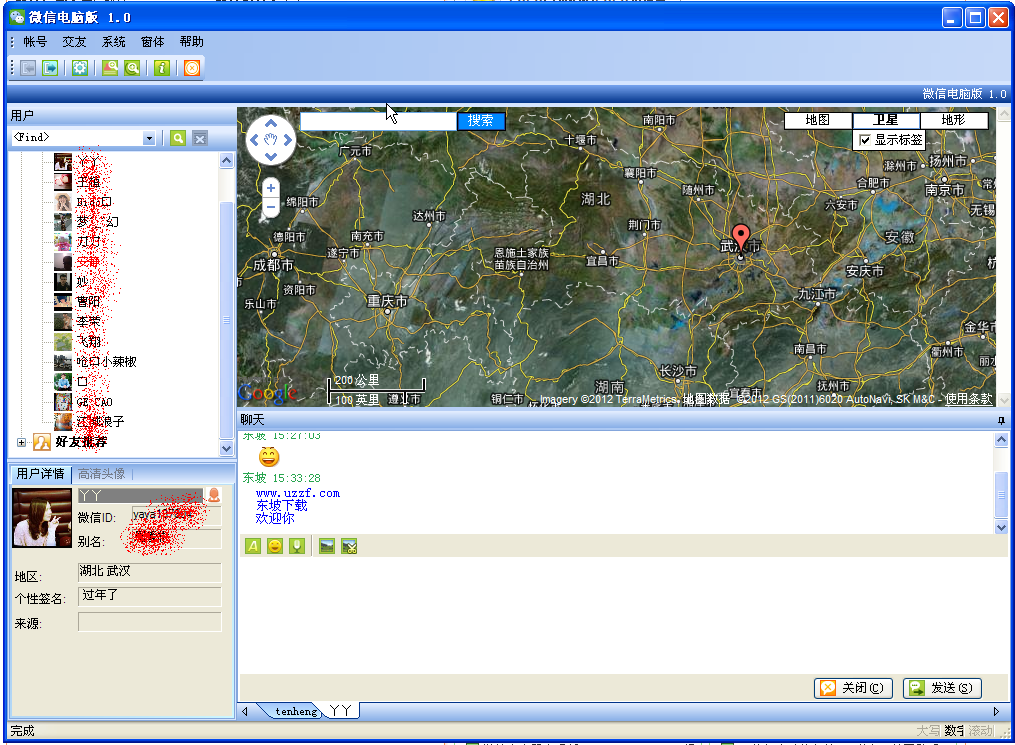1015x745 pixels.
Task: Click the chat history scrollbar down arrow
Action: coord(1001,527)
